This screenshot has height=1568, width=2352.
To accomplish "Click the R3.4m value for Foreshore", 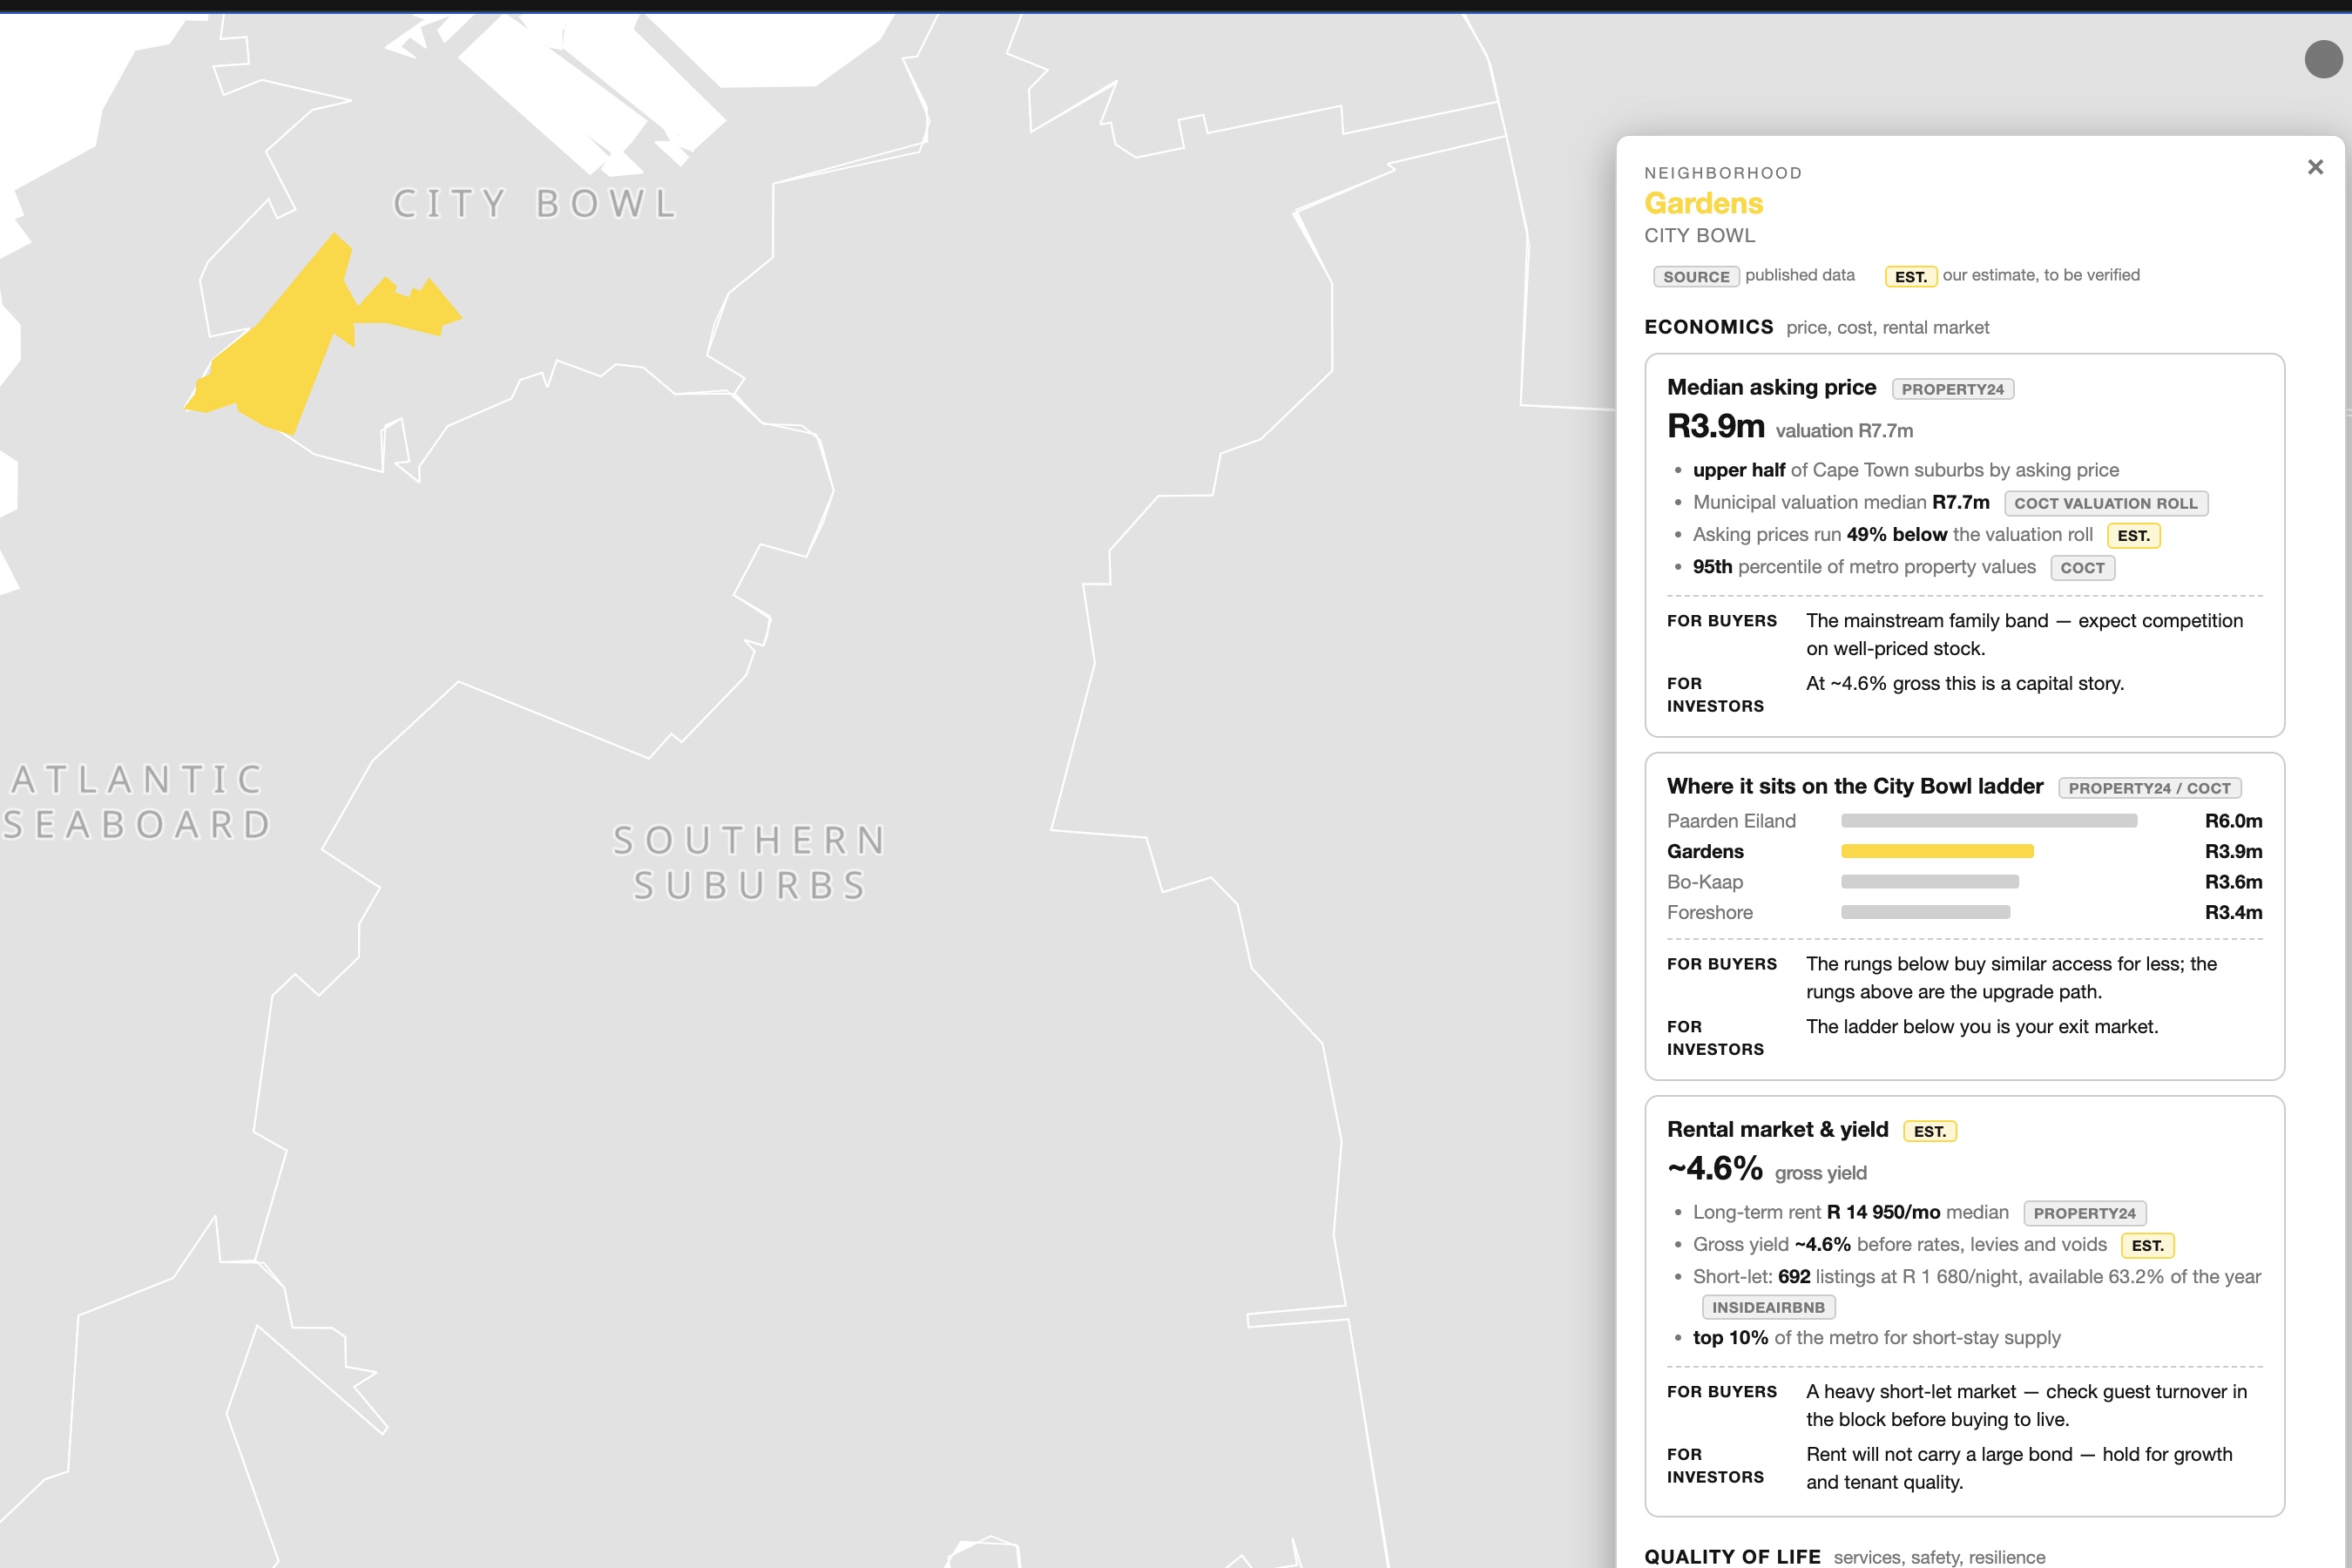I will pyautogui.click(x=2233, y=912).
